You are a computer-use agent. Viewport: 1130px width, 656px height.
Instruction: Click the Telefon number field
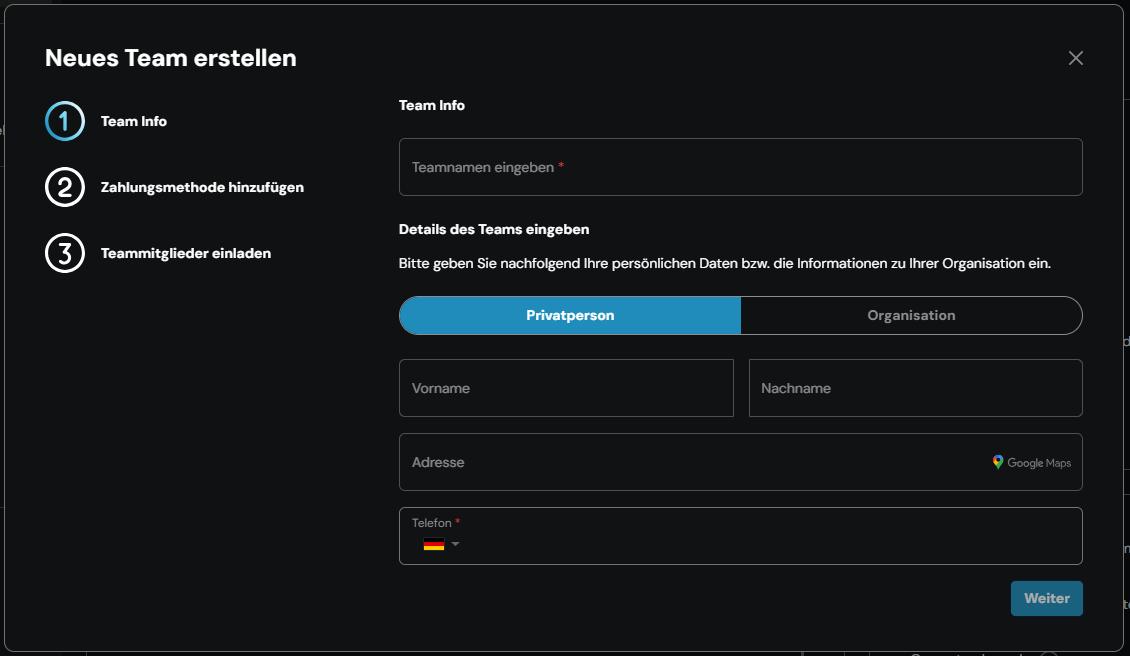[741, 536]
